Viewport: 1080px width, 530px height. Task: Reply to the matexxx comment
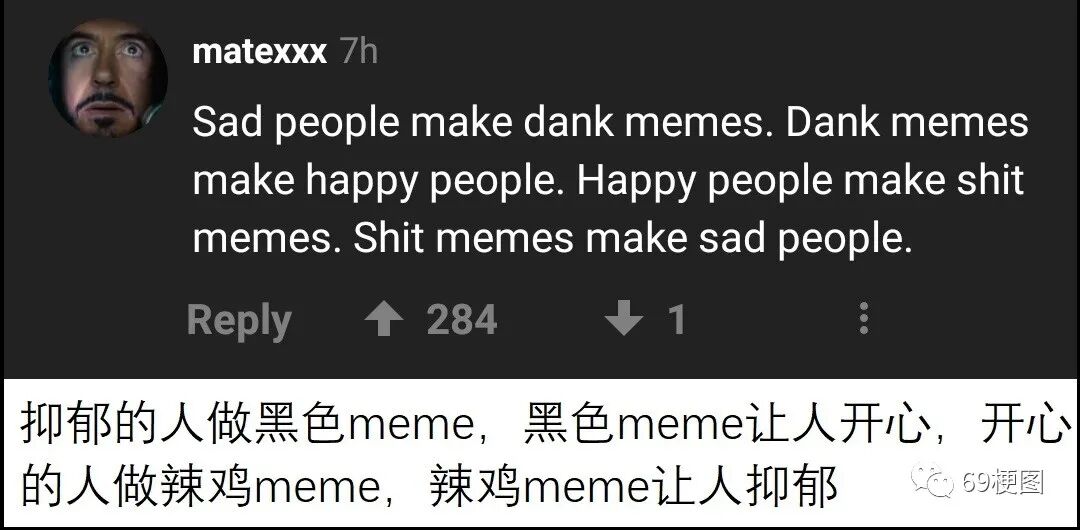[239, 322]
